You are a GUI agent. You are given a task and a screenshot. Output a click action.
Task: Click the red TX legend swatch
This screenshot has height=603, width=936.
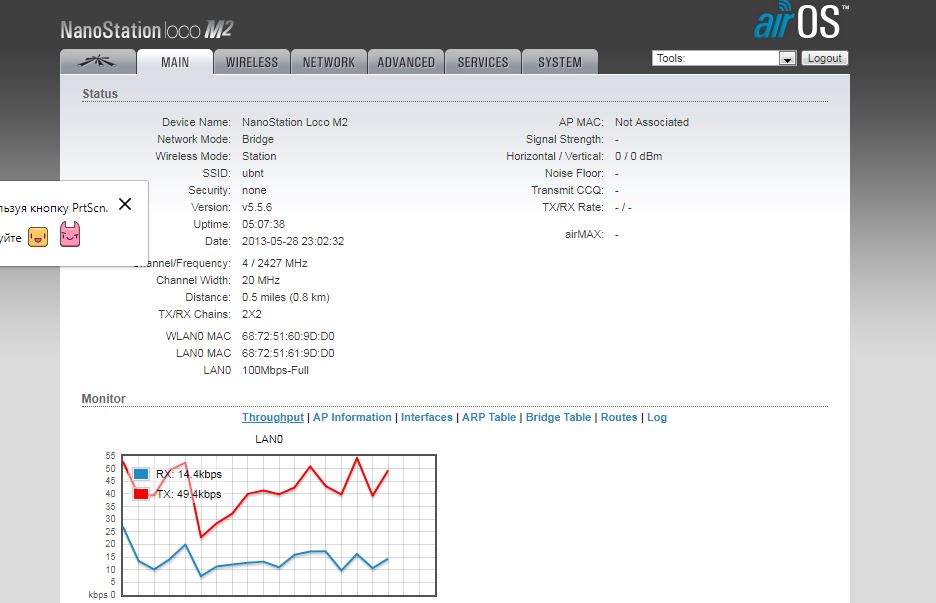click(141, 494)
